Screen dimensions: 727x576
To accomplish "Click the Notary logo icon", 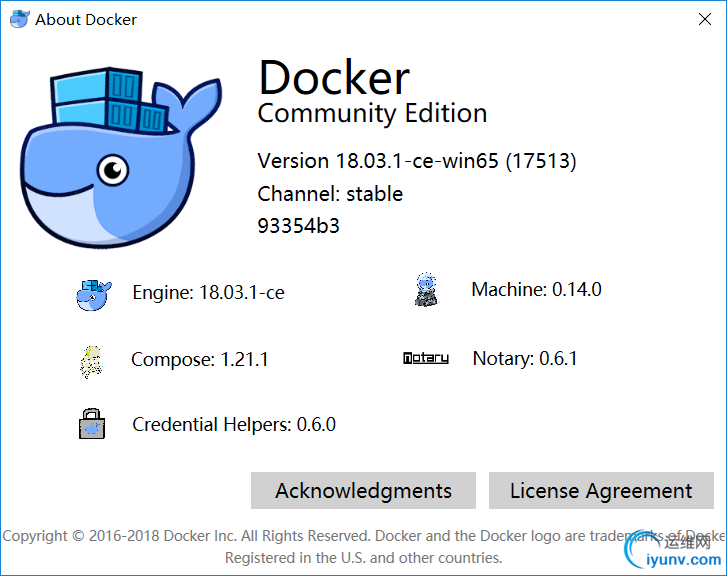I will pyautogui.click(x=426, y=358).
